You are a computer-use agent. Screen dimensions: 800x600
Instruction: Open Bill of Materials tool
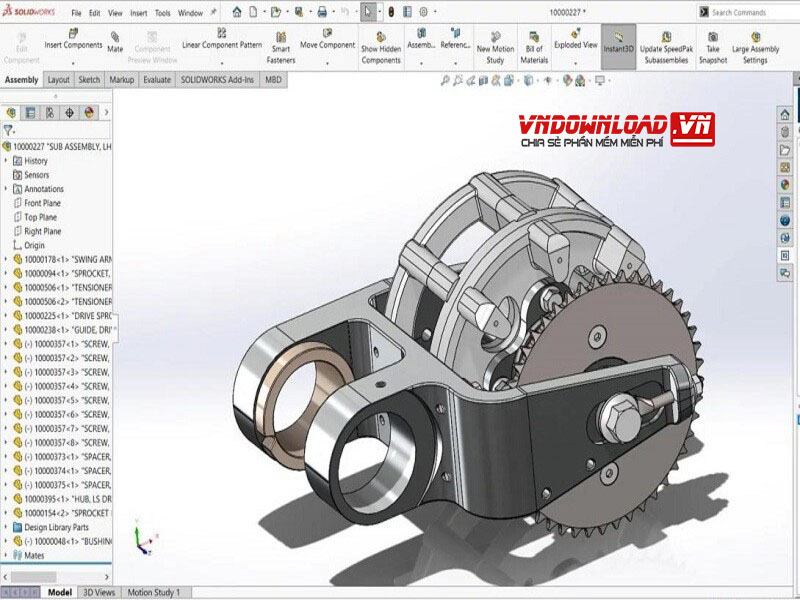534,47
